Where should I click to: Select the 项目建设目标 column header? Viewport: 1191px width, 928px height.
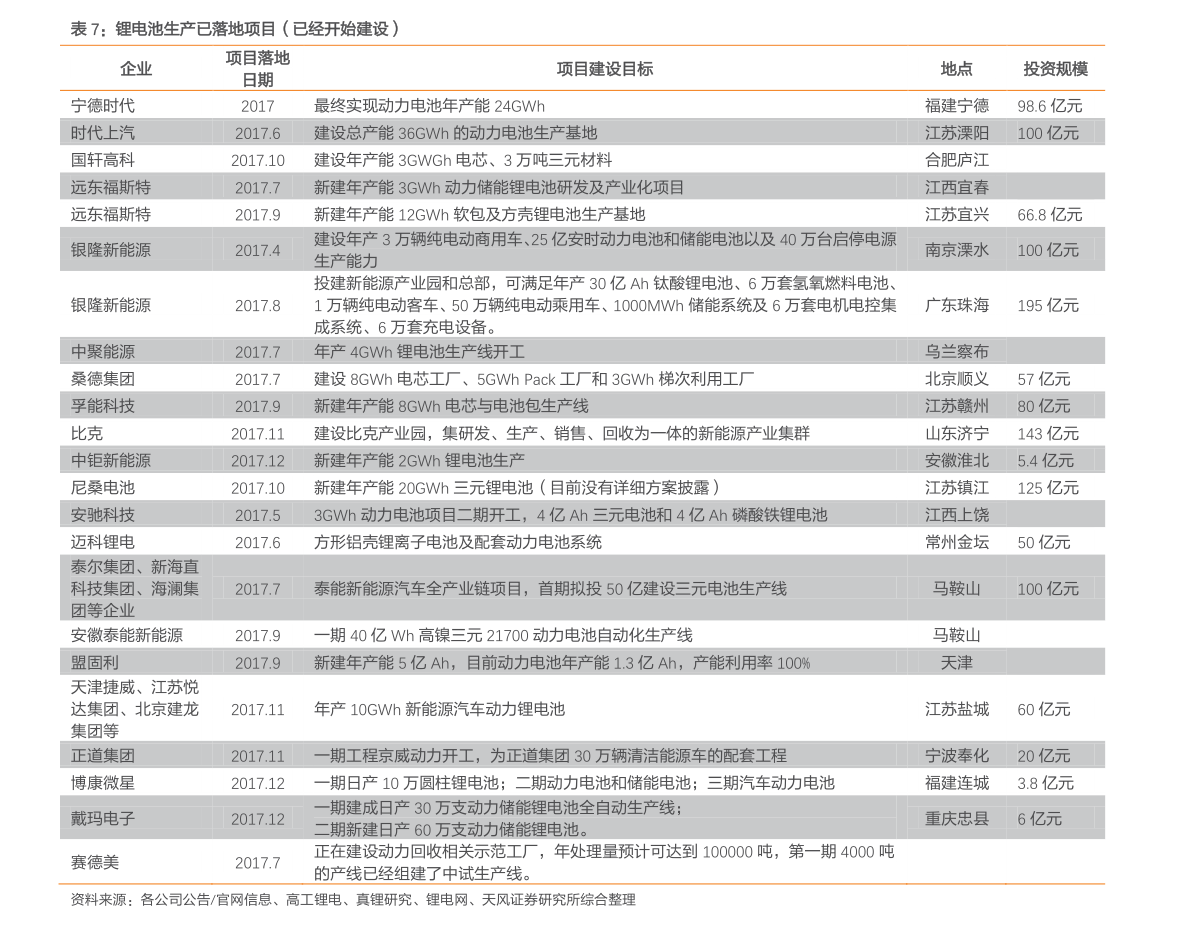(604, 69)
